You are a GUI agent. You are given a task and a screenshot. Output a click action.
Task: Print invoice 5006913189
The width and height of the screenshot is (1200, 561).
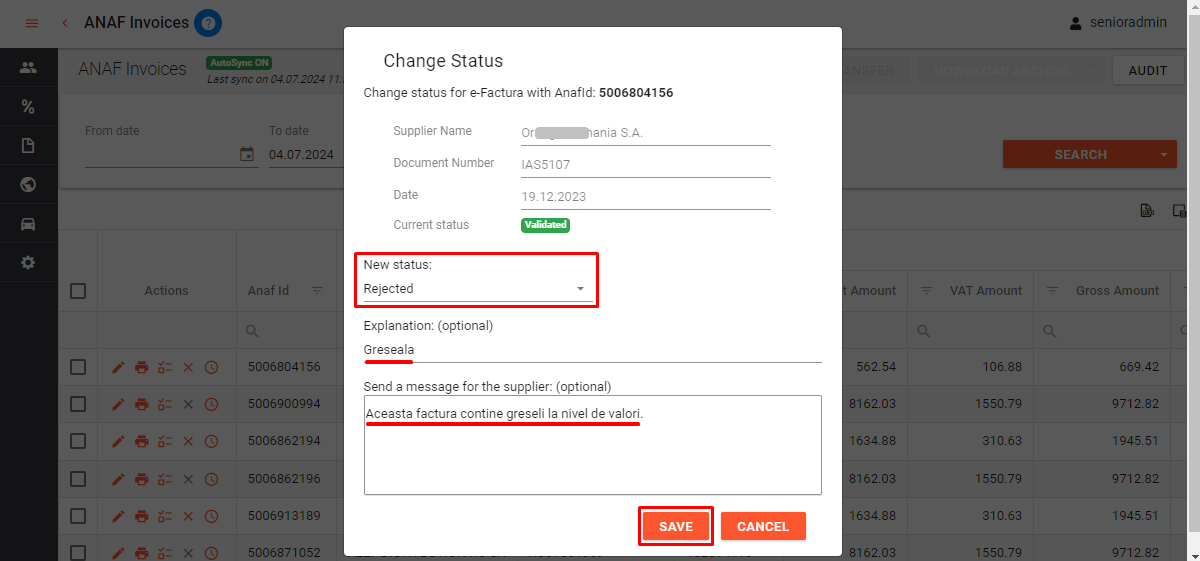pos(142,516)
